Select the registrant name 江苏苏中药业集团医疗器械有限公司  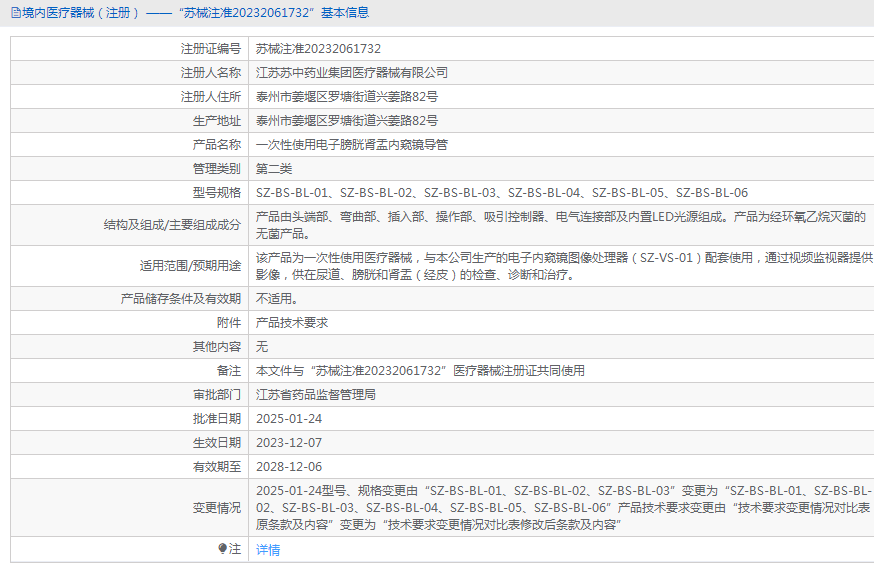[x=352, y=73]
